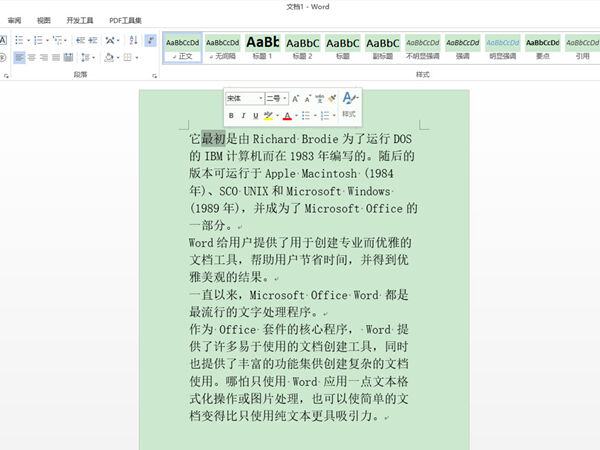Click the grow font size icon
600x450 pixels.
click(298, 99)
